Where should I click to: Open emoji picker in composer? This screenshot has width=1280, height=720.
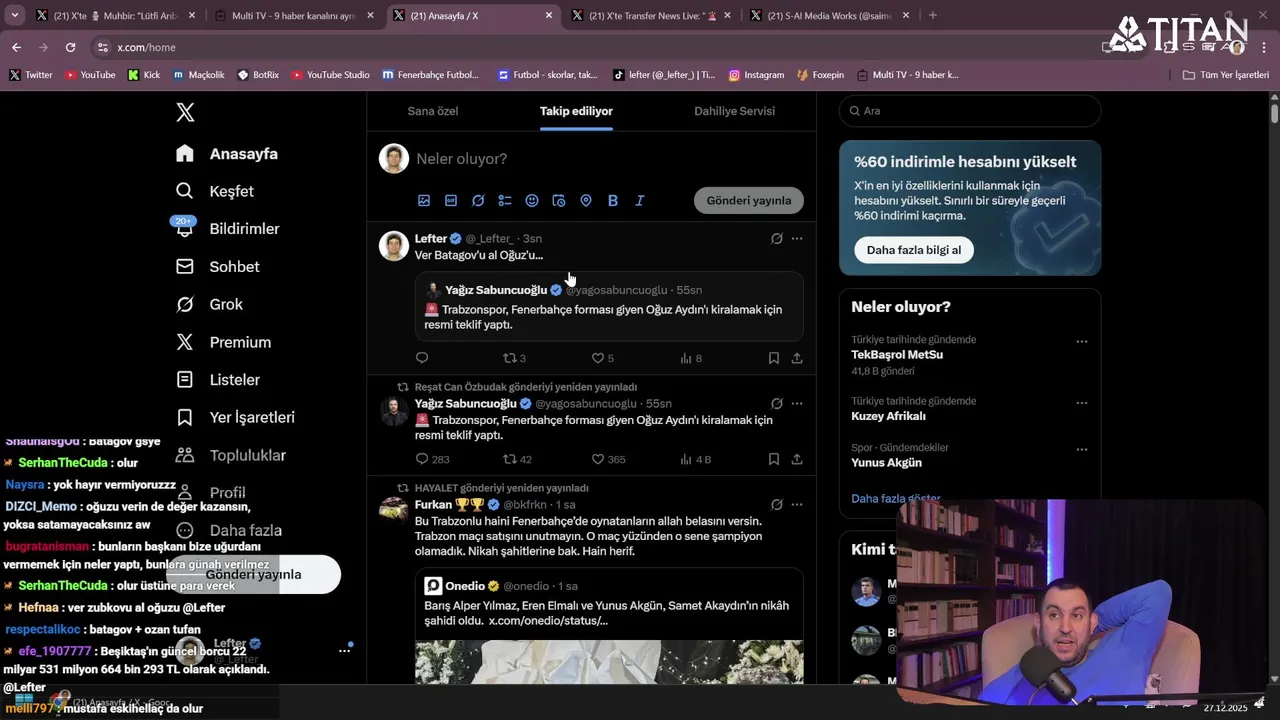[532, 201]
